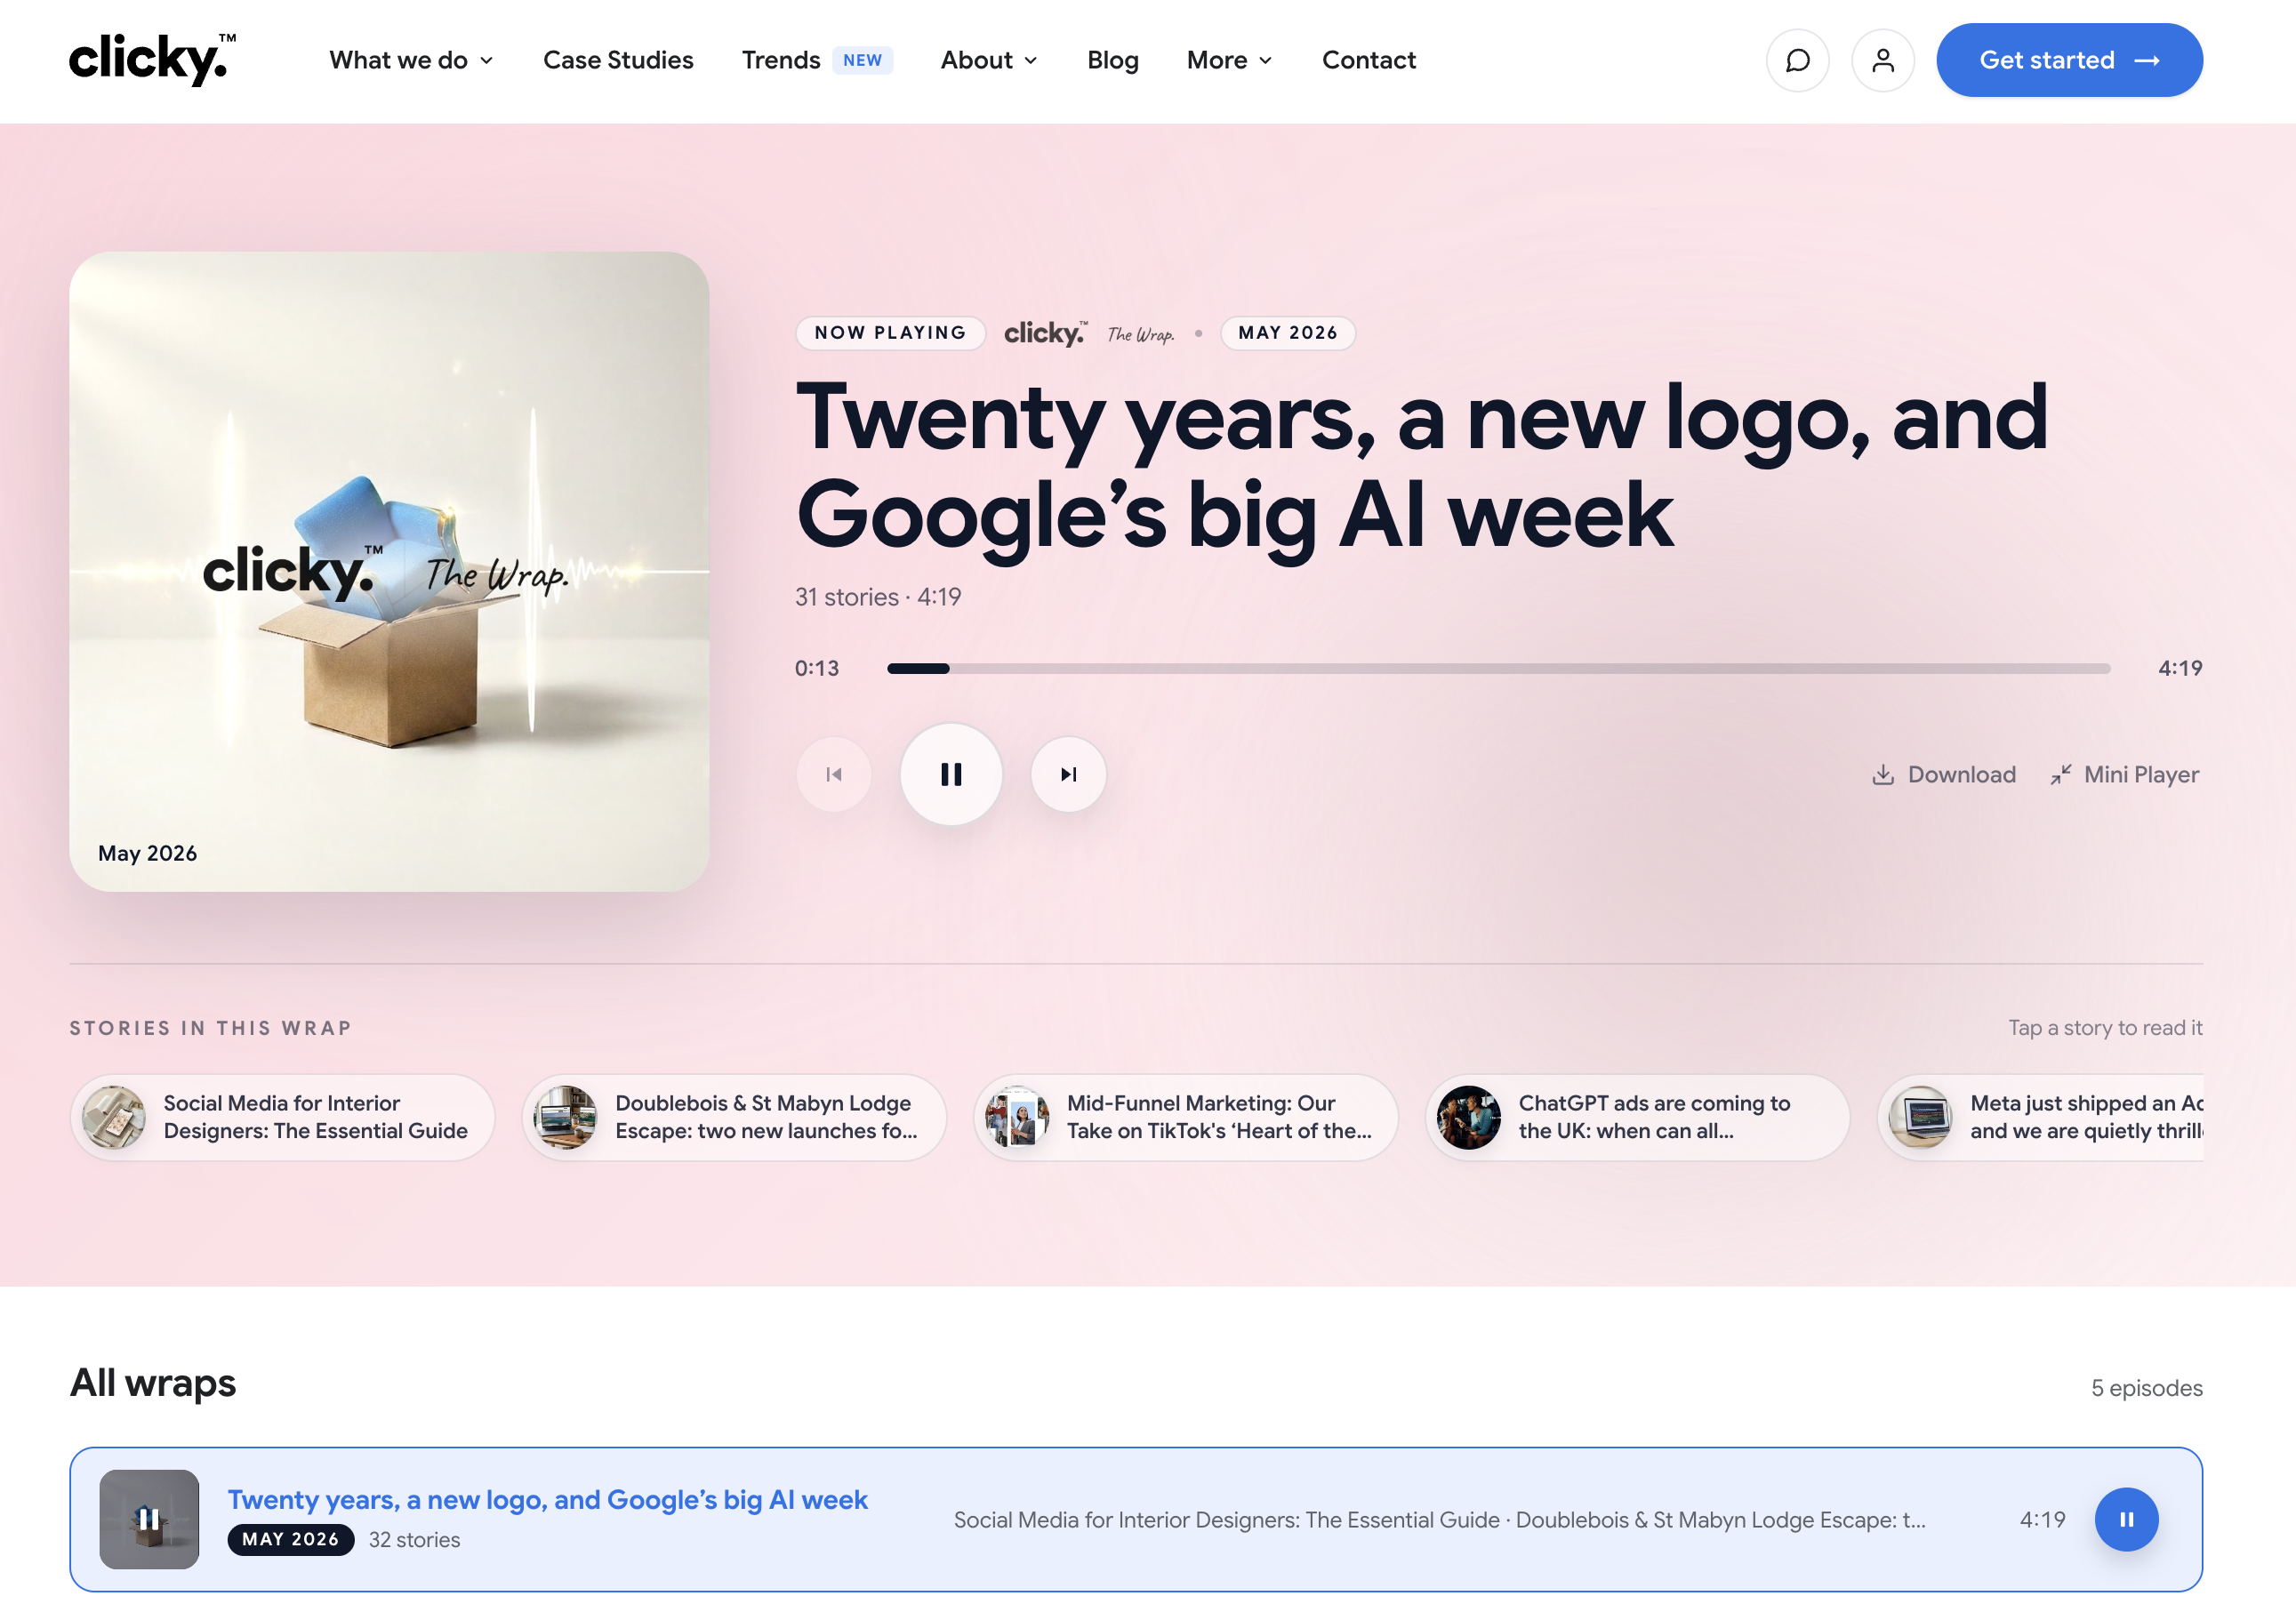
Task: Click the 'All wraps' heading
Action: pos(153,1383)
